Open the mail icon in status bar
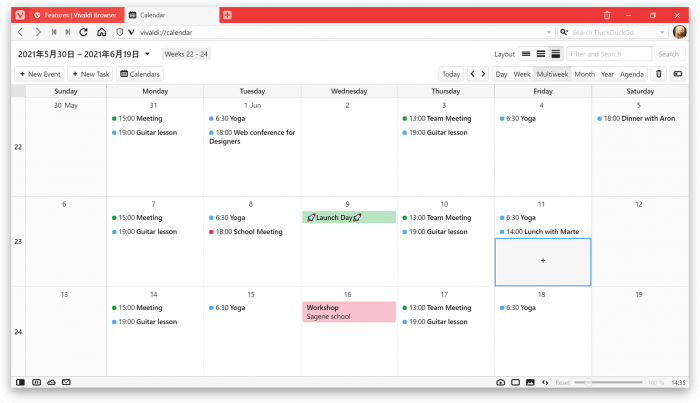Image resolution: width=700 pixels, height=403 pixels. click(66, 382)
